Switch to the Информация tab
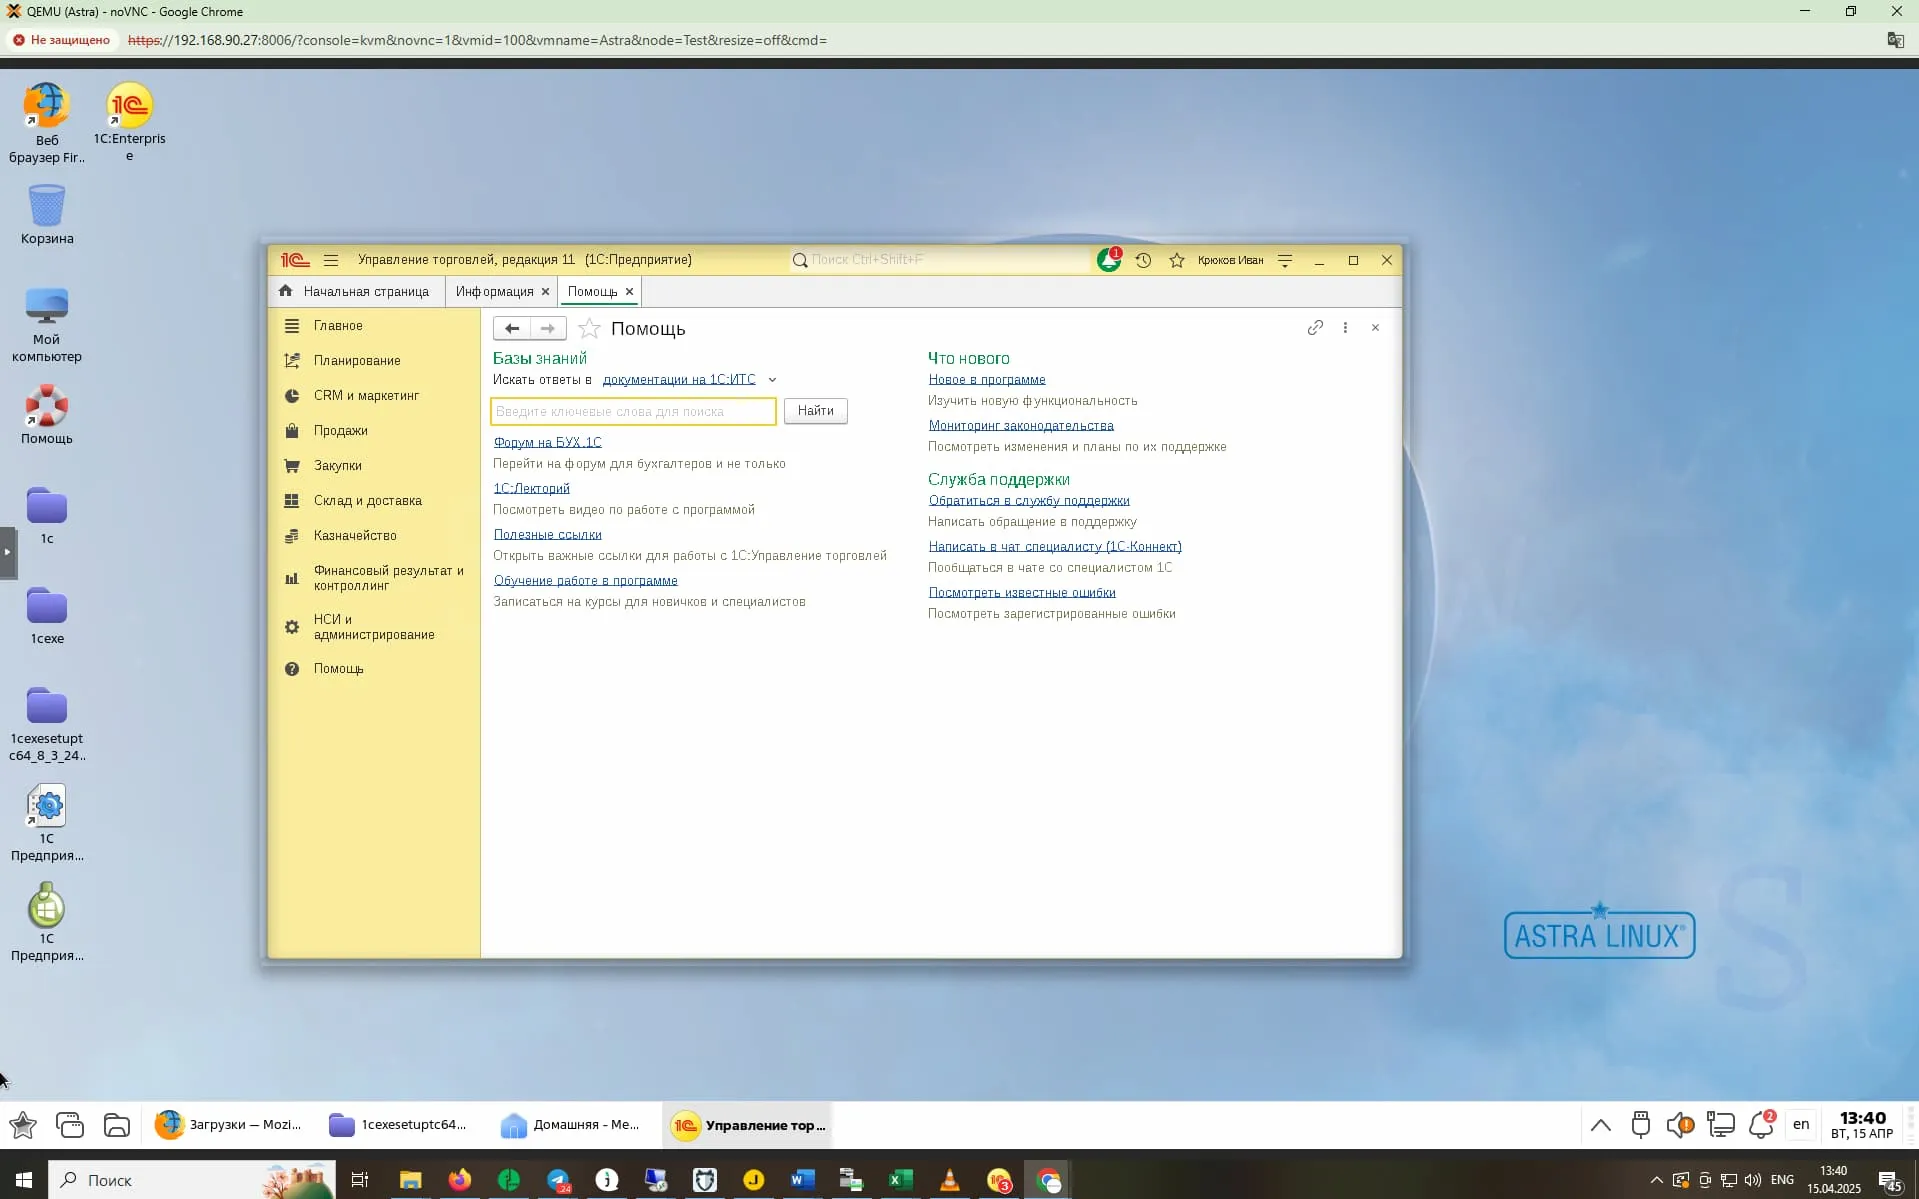 click(x=494, y=292)
